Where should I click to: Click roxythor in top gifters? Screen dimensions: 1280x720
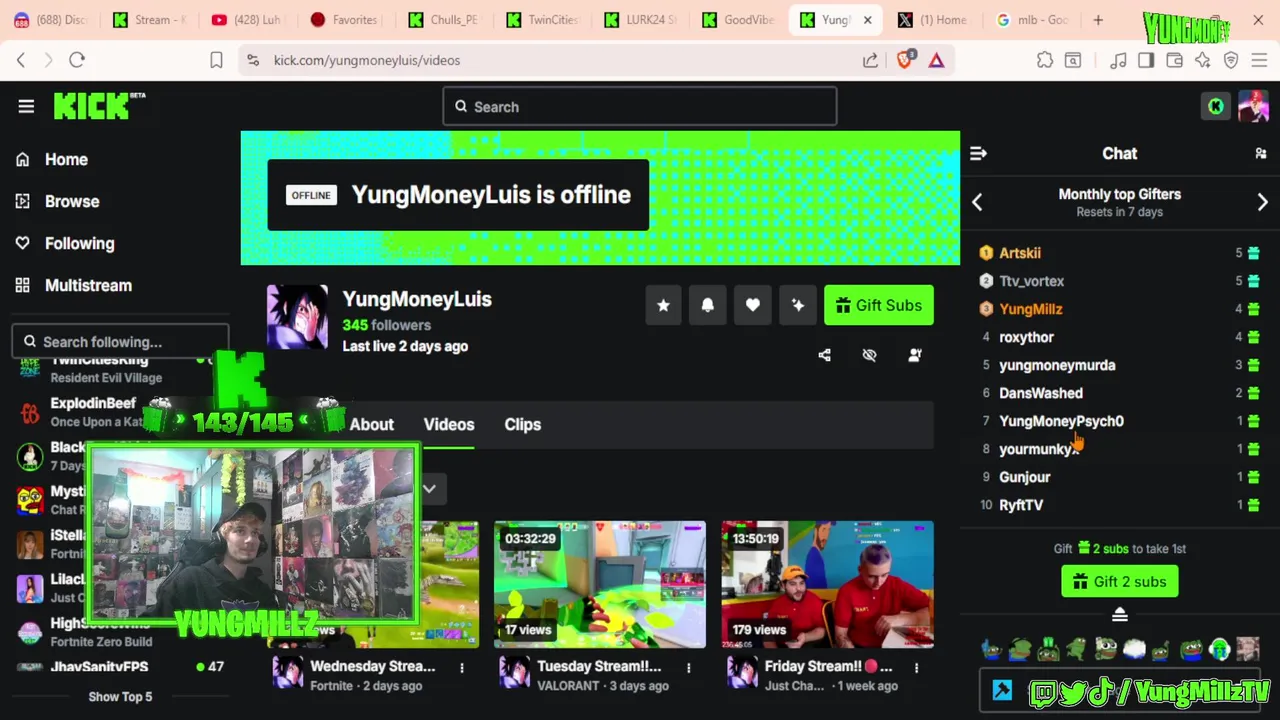pos(1026,337)
